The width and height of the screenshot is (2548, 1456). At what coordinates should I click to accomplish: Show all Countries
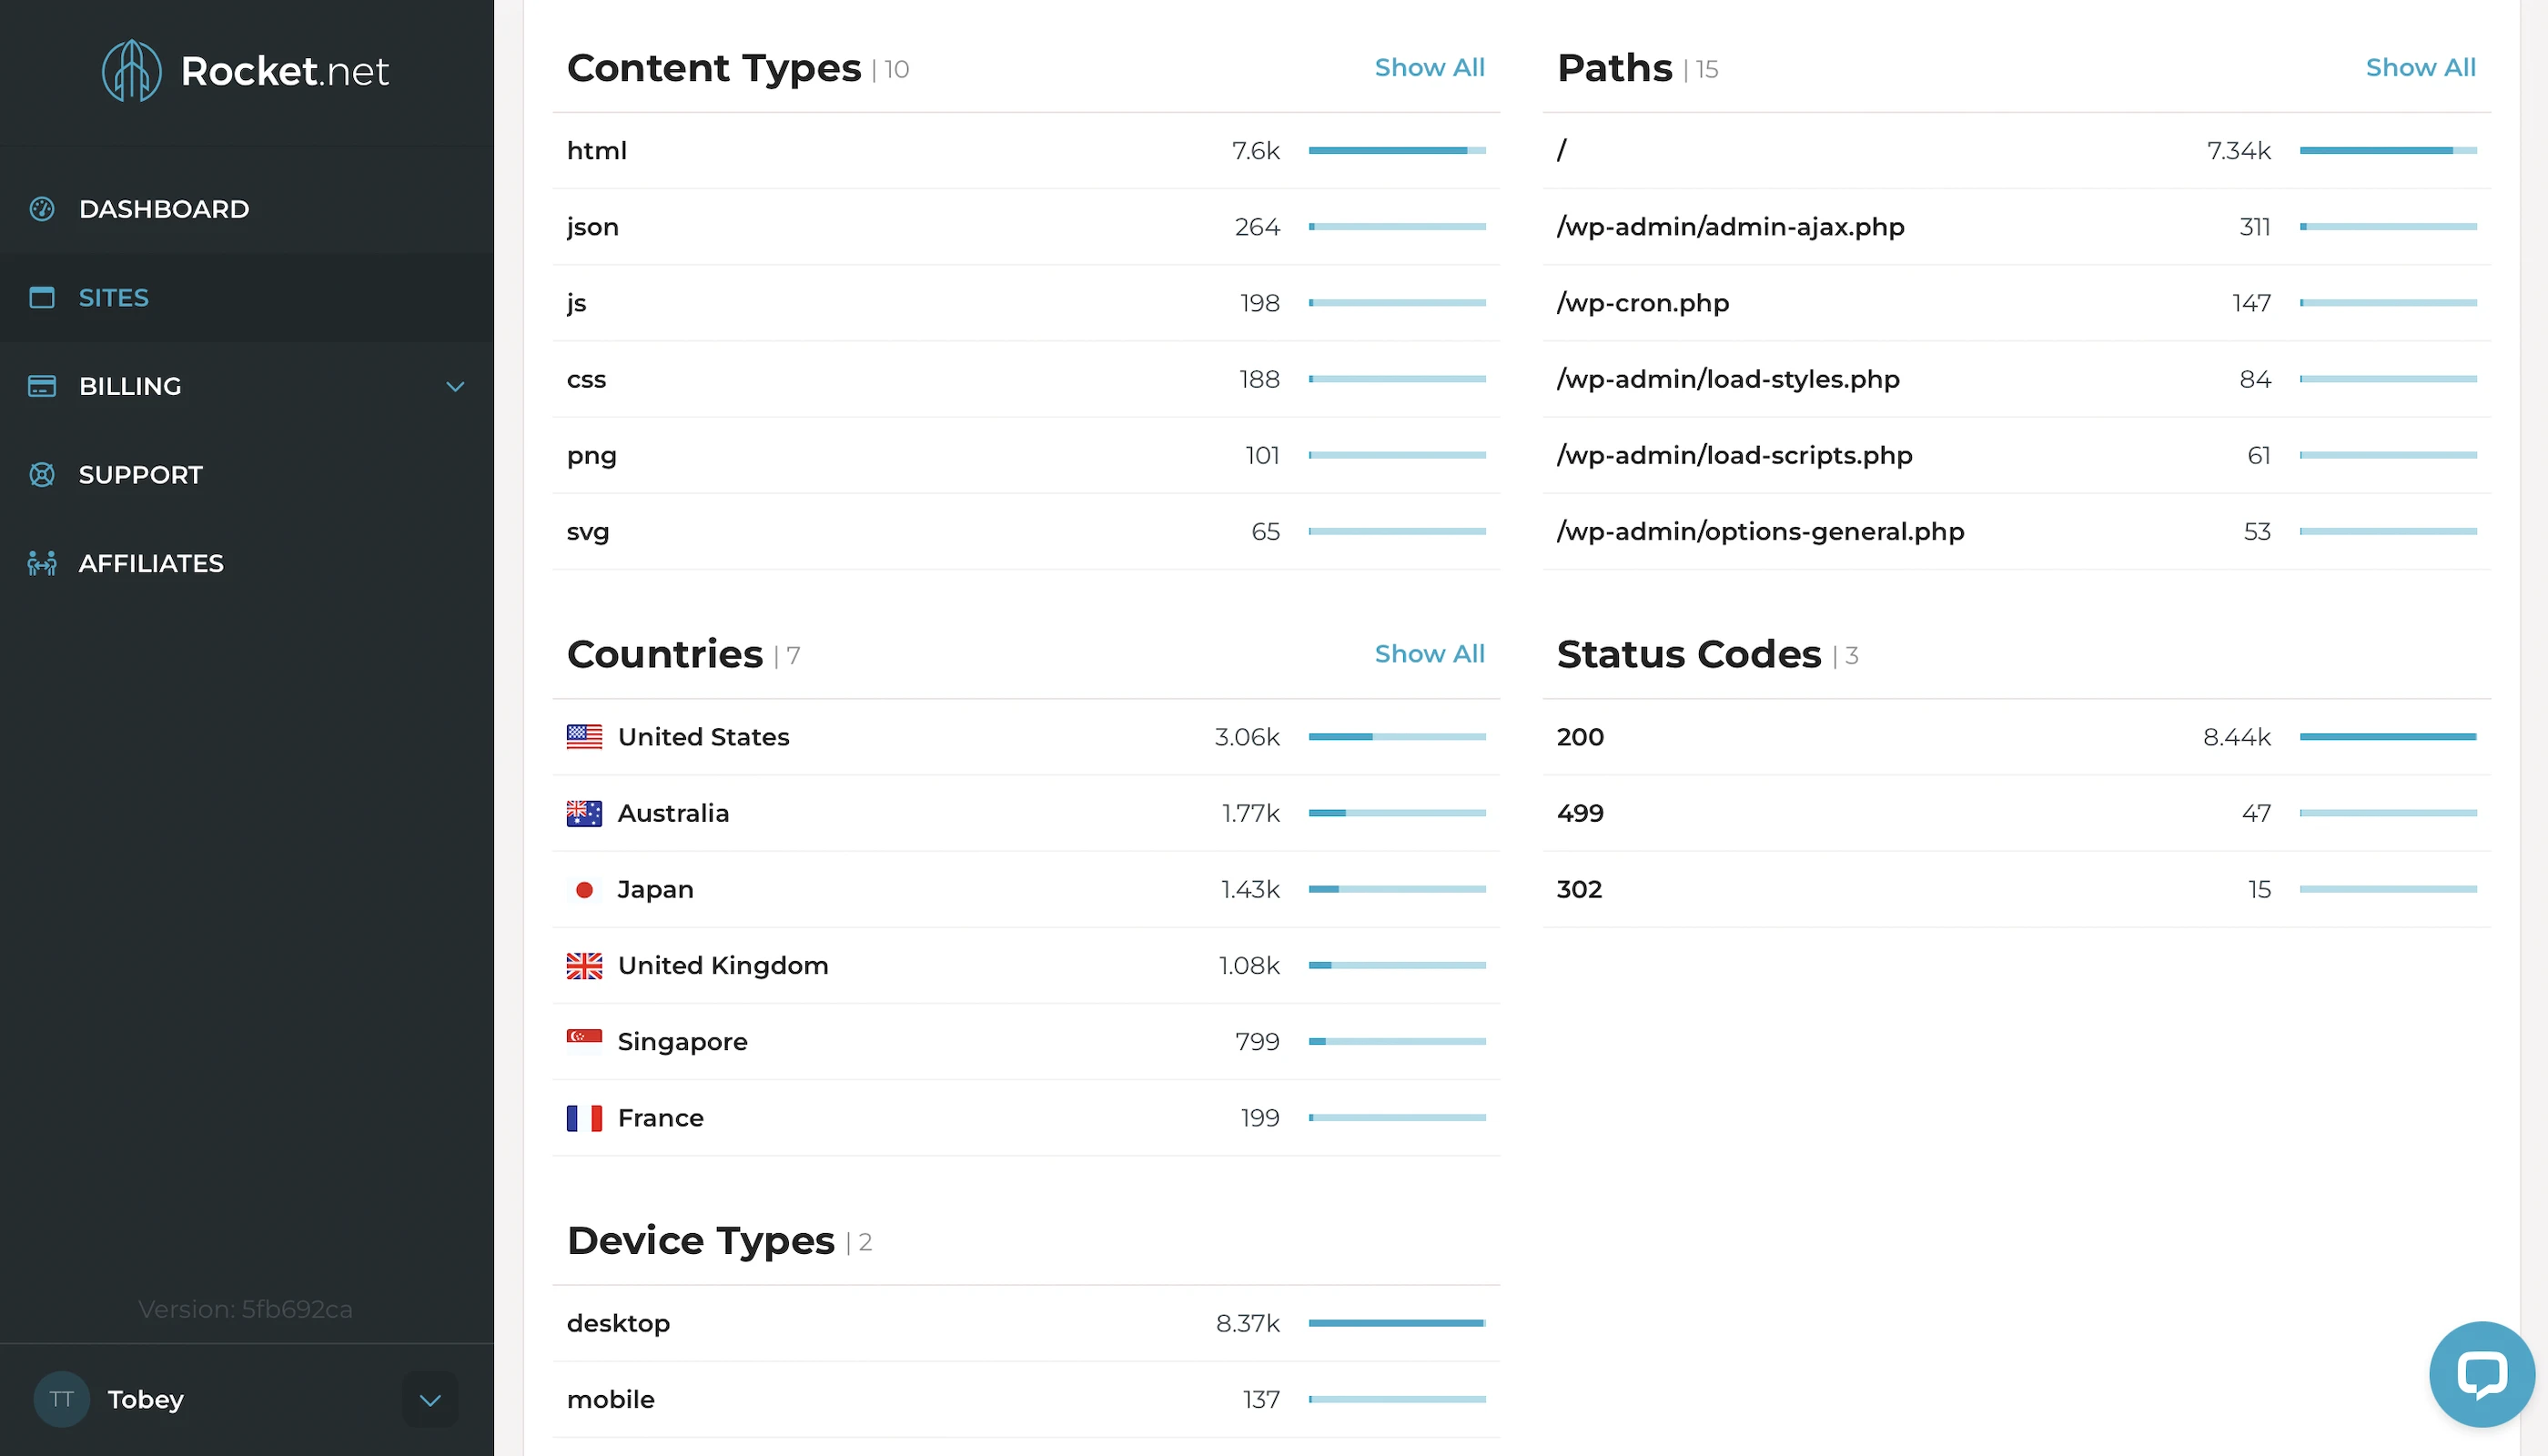coord(1429,654)
